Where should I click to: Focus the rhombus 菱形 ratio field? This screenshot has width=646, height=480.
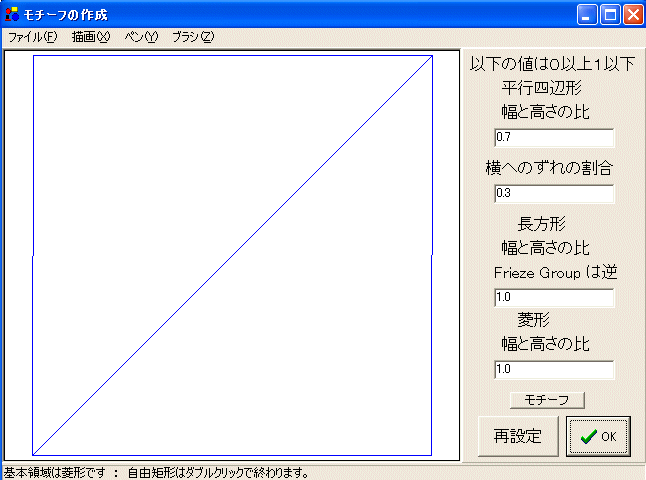point(554,369)
